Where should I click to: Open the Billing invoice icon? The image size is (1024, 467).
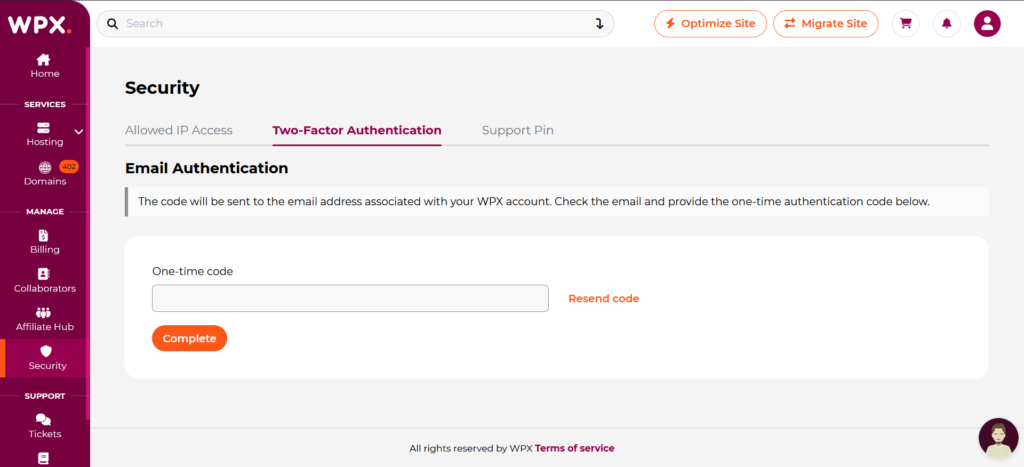(44, 235)
